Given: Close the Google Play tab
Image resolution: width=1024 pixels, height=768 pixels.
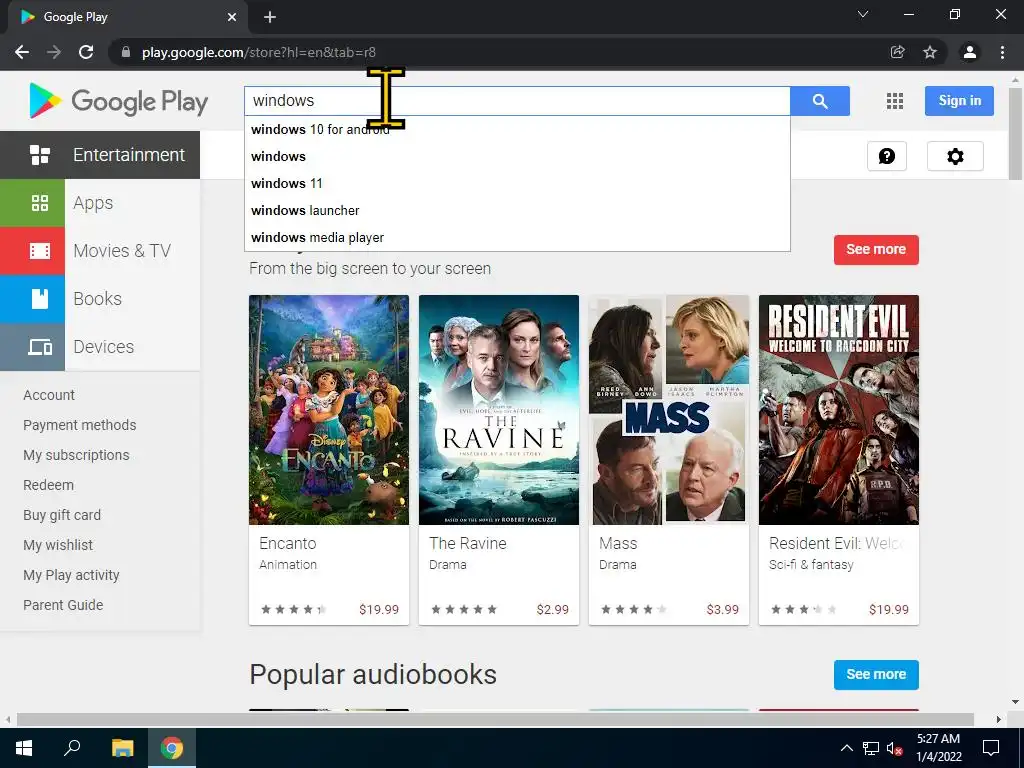Looking at the screenshot, I should 232,17.
